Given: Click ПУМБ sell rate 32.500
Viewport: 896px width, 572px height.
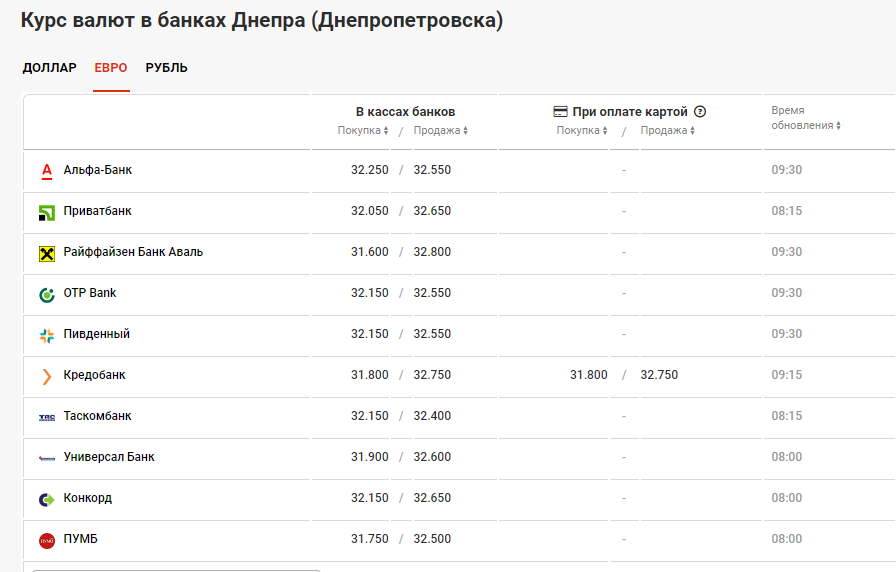Looking at the screenshot, I should point(432,539).
